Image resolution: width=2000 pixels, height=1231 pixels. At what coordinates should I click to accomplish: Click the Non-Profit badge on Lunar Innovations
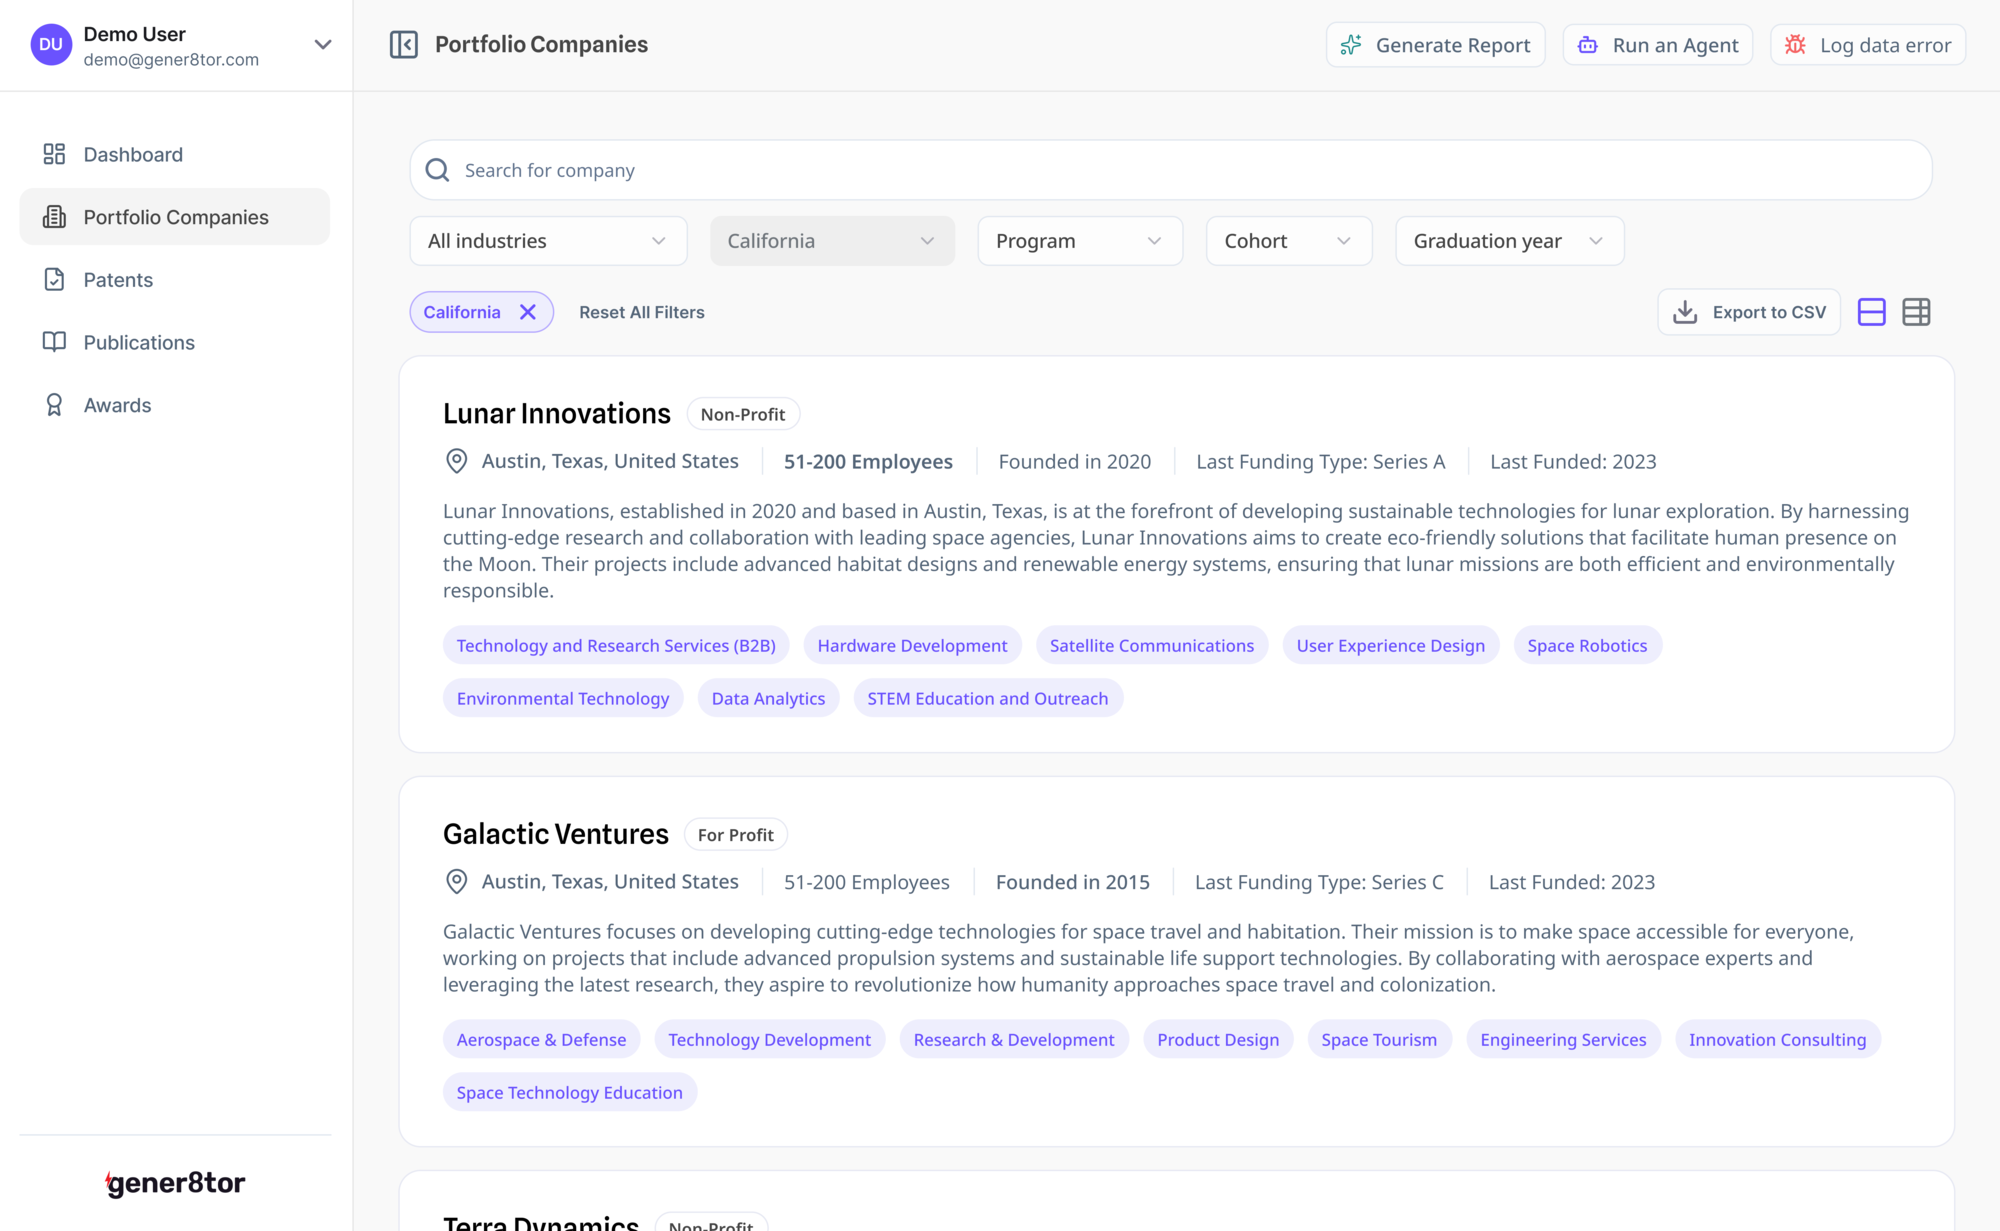[743, 414]
